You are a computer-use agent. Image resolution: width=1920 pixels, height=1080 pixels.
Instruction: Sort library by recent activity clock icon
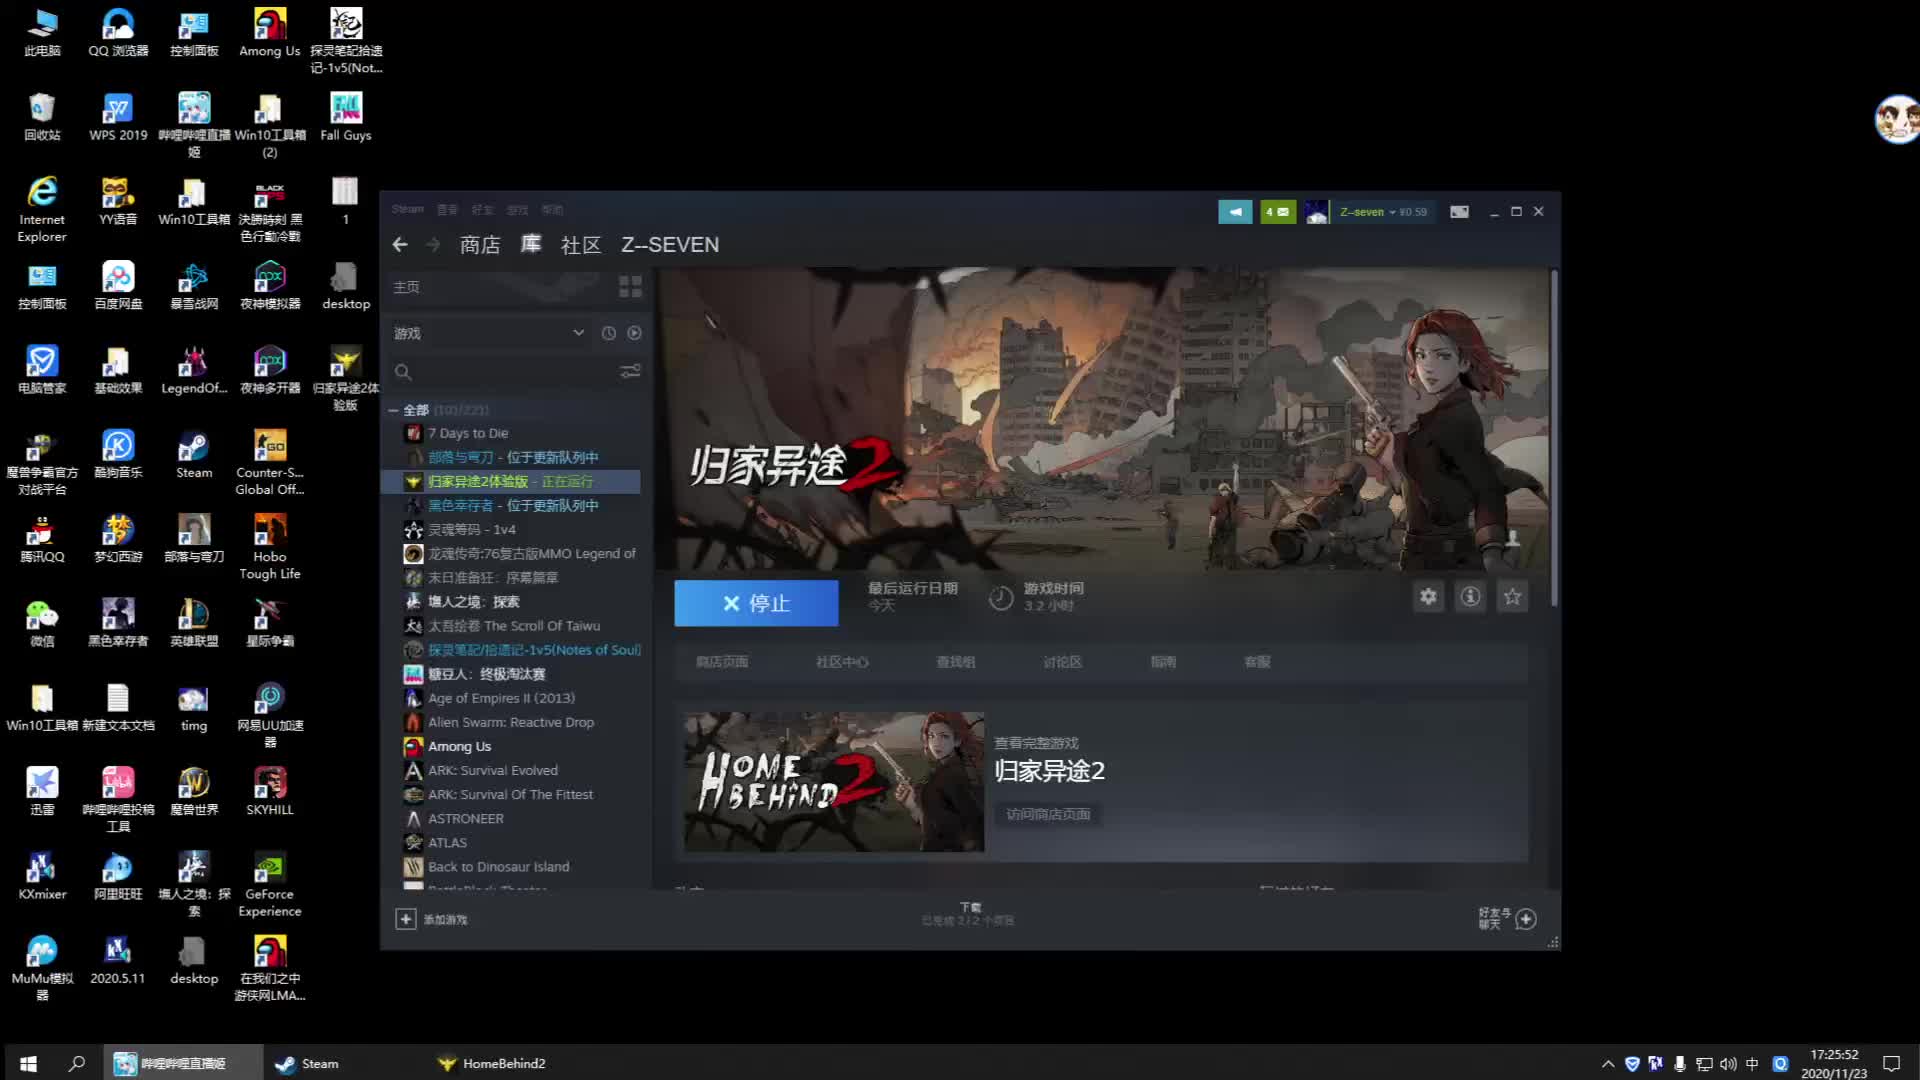point(608,333)
